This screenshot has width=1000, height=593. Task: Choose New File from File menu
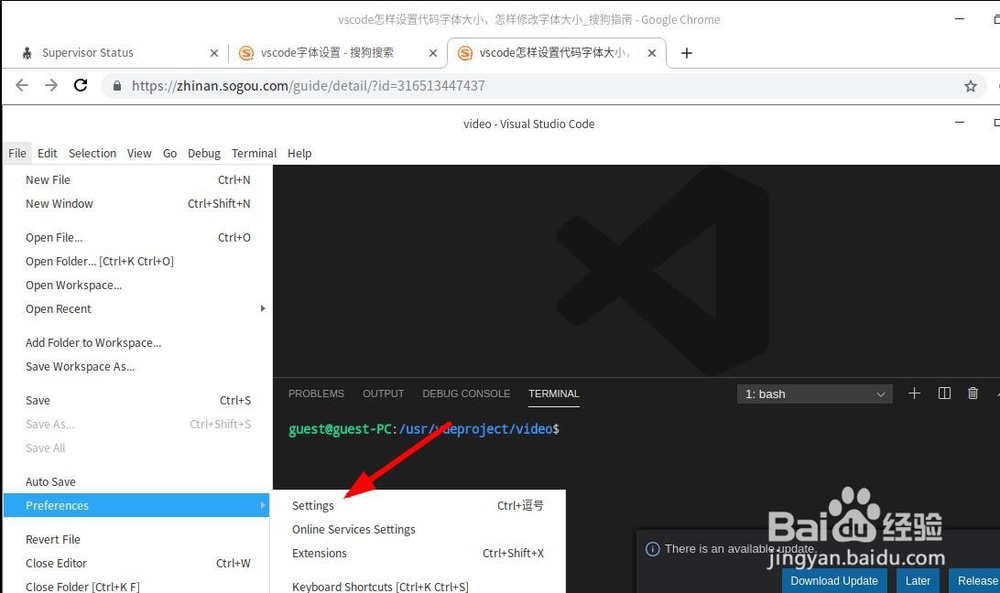pyautogui.click(x=138, y=180)
